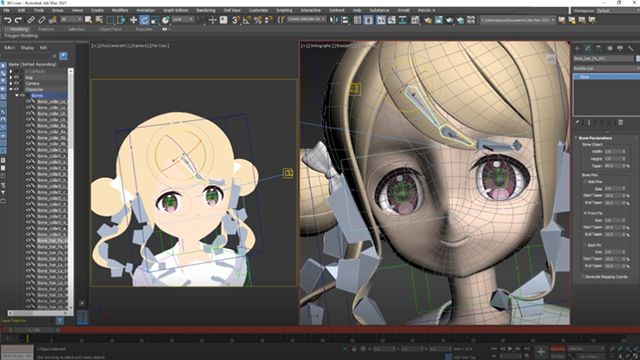
Task: Open the Create tab in command panel
Action: point(577,48)
